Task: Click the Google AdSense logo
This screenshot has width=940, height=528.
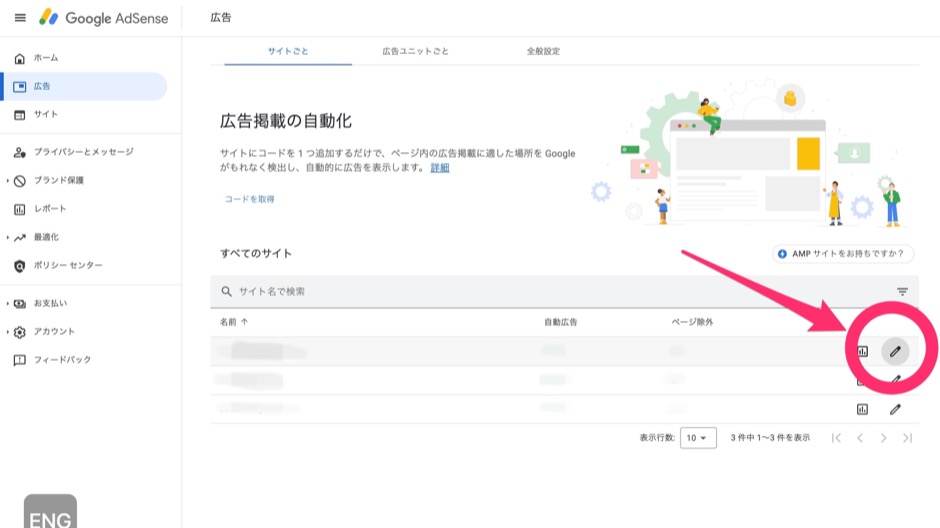Action: pyautogui.click(x=103, y=18)
